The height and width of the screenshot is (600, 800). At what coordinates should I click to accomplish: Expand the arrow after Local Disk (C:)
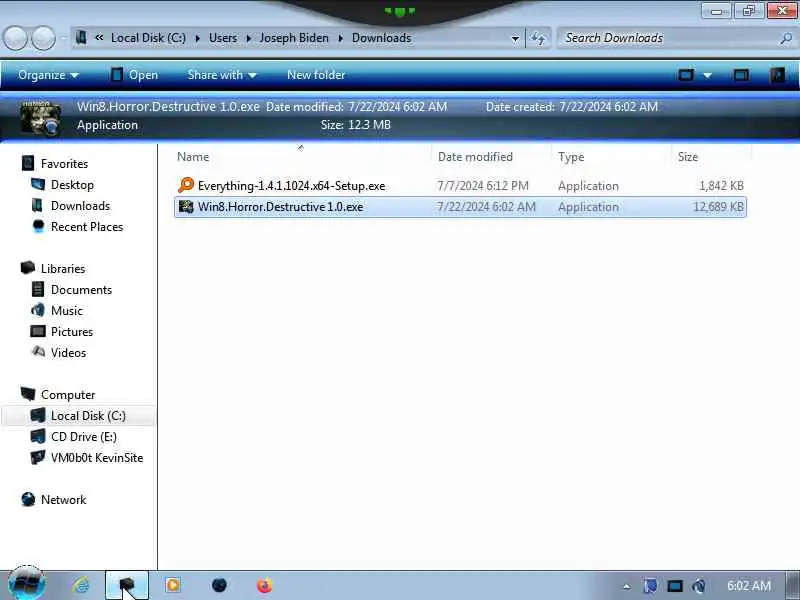197,38
